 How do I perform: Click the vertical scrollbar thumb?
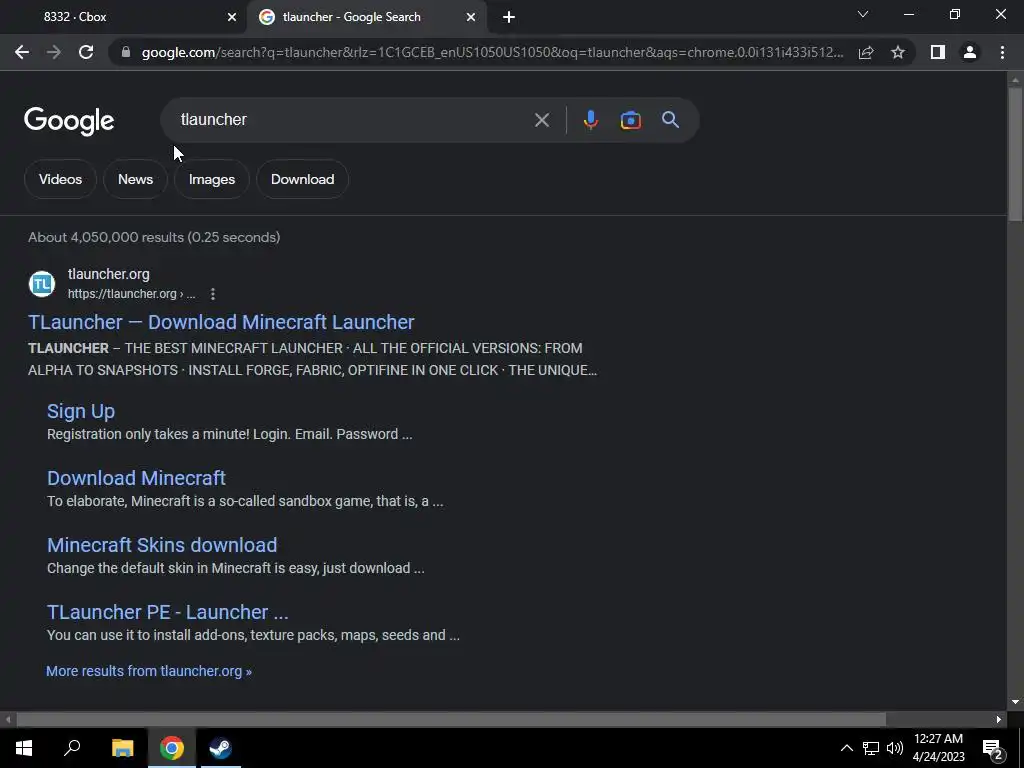coord(1015,154)
